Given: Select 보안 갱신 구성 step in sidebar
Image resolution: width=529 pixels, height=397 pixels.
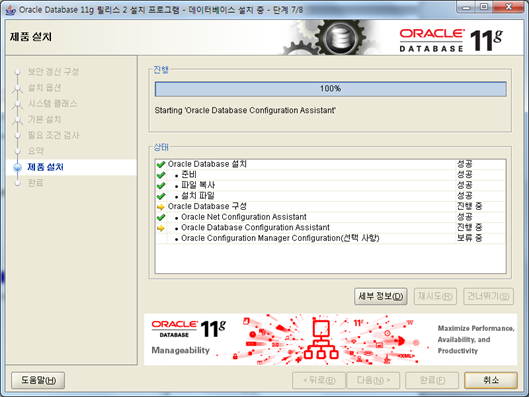Looking at the screenshot, I should click(x=53, y=72).
